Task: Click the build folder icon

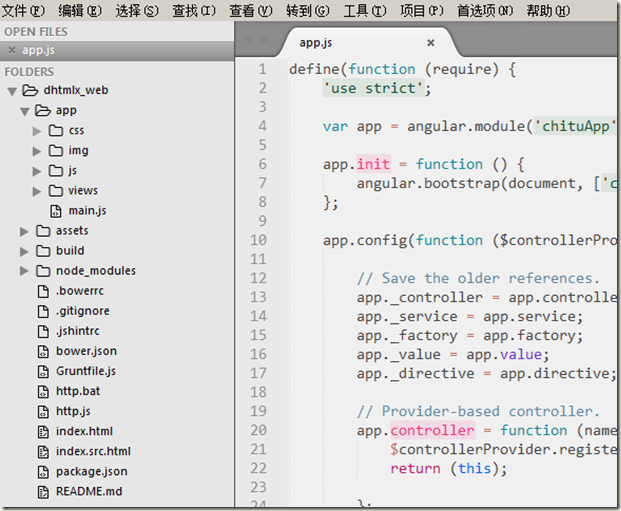Action: coord(43,251)
